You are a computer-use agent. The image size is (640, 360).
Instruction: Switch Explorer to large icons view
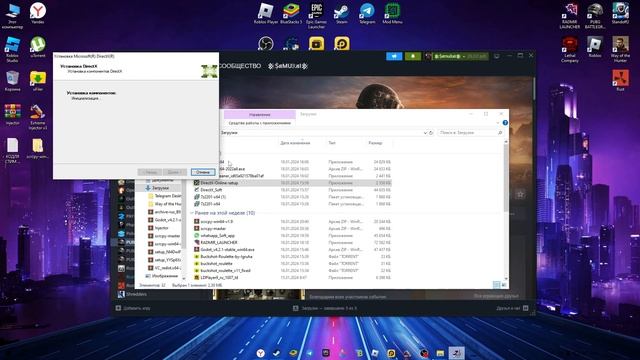pos(504,284)
